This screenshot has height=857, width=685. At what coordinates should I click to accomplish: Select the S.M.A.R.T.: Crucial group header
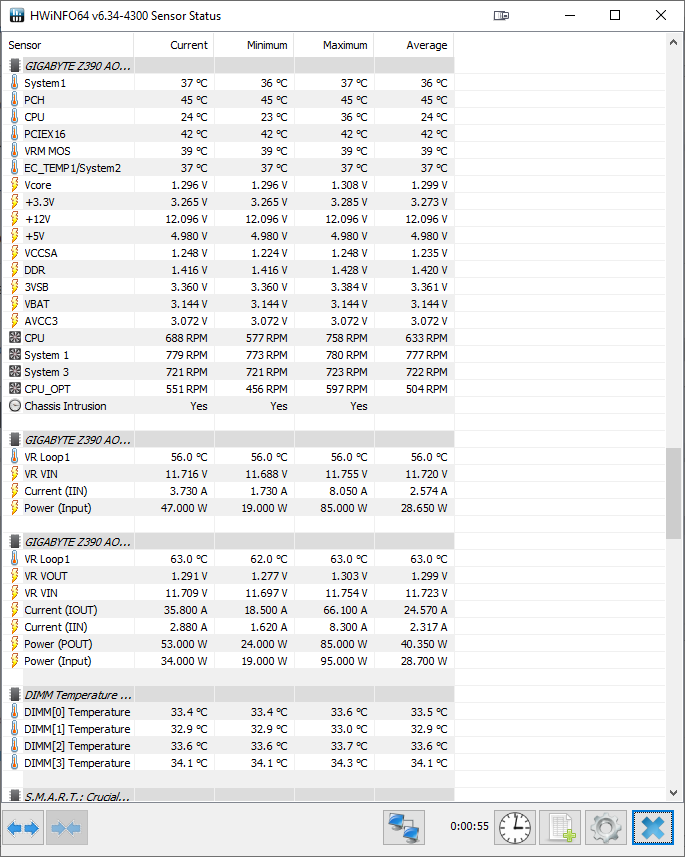pyautogui.click(x=229, y=796)
